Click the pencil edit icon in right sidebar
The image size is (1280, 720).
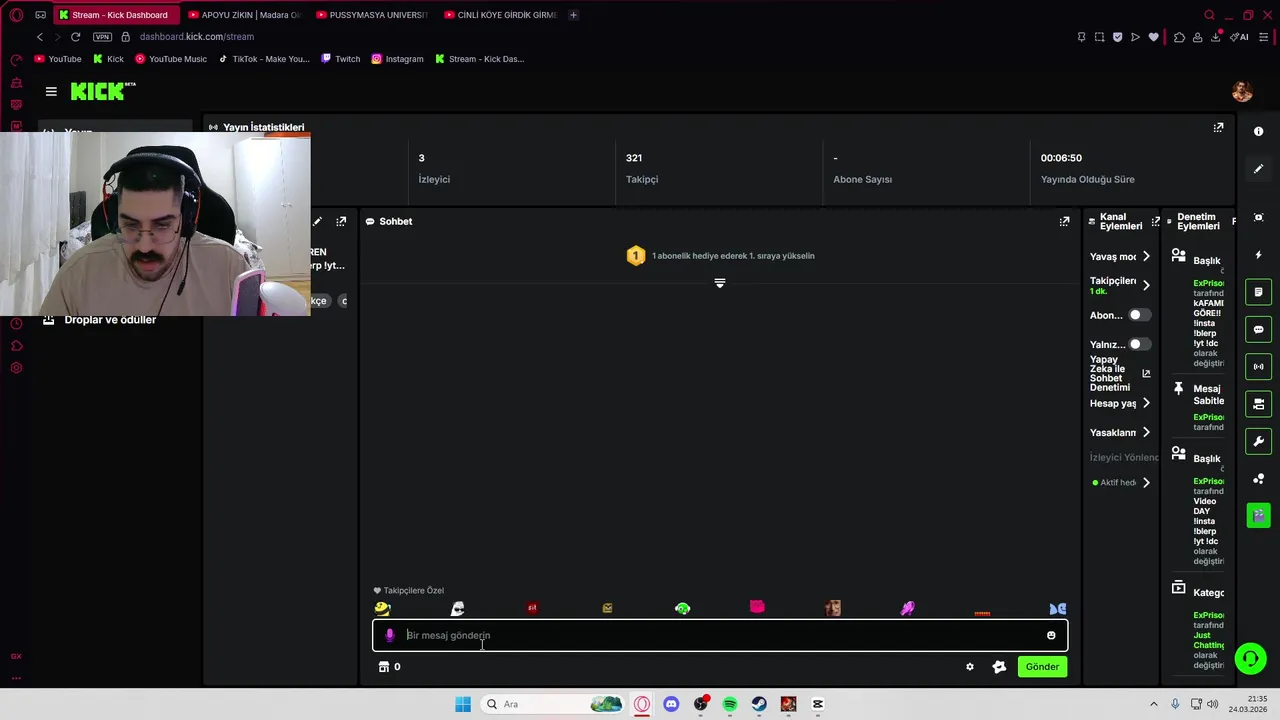tap(1258, 169)
